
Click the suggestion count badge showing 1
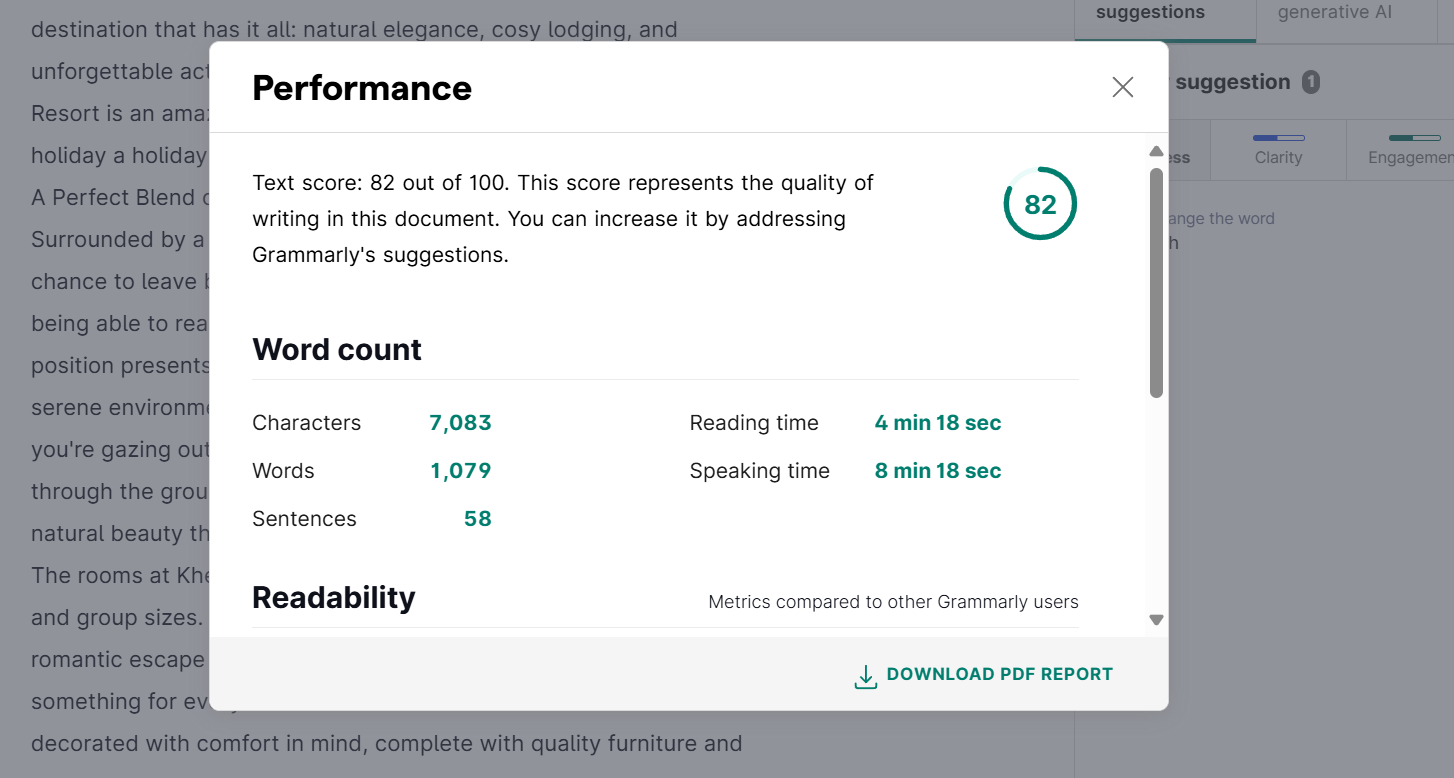[x=1311, y=82]
